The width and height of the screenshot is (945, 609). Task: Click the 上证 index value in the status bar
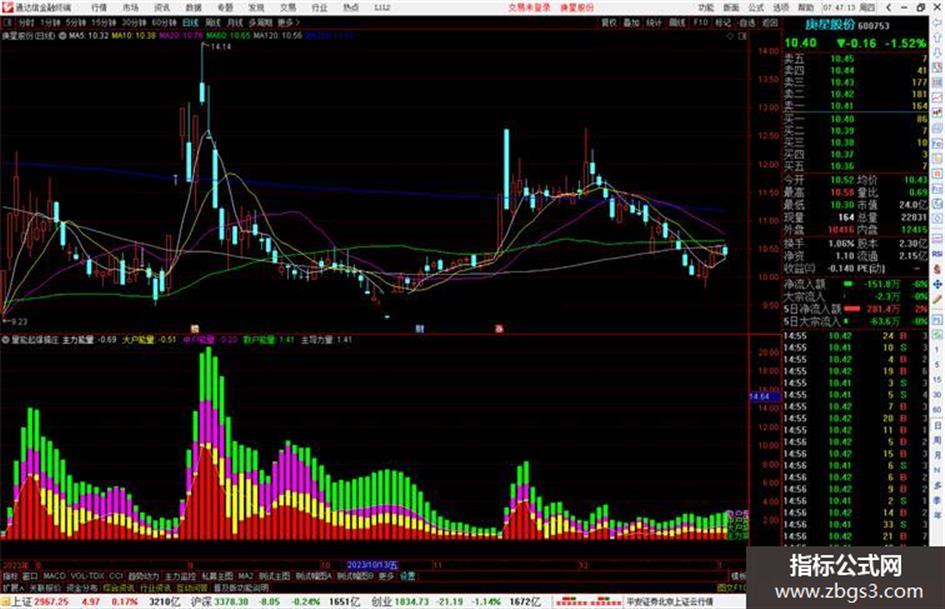click(x=51, y=602)
